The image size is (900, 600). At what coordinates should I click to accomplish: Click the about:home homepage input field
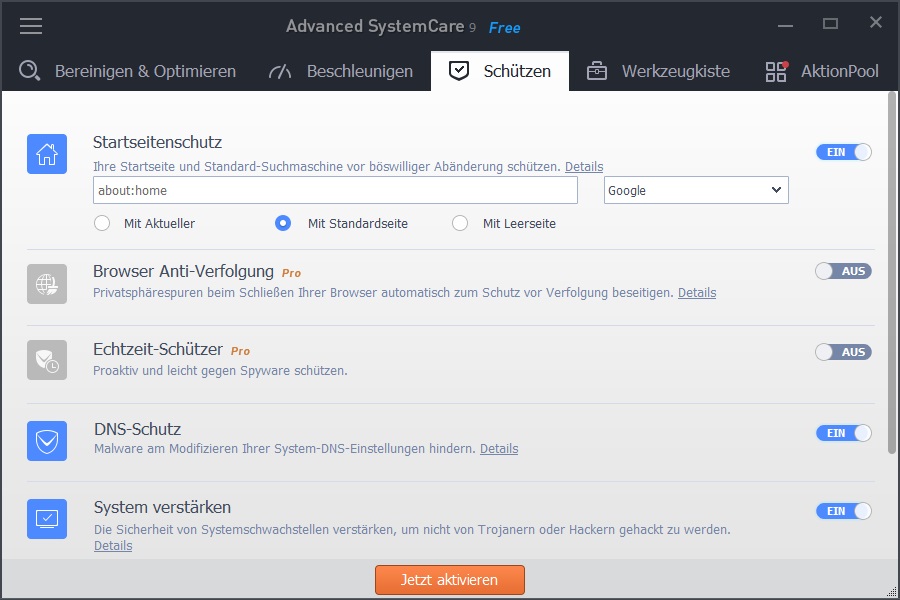335,190
